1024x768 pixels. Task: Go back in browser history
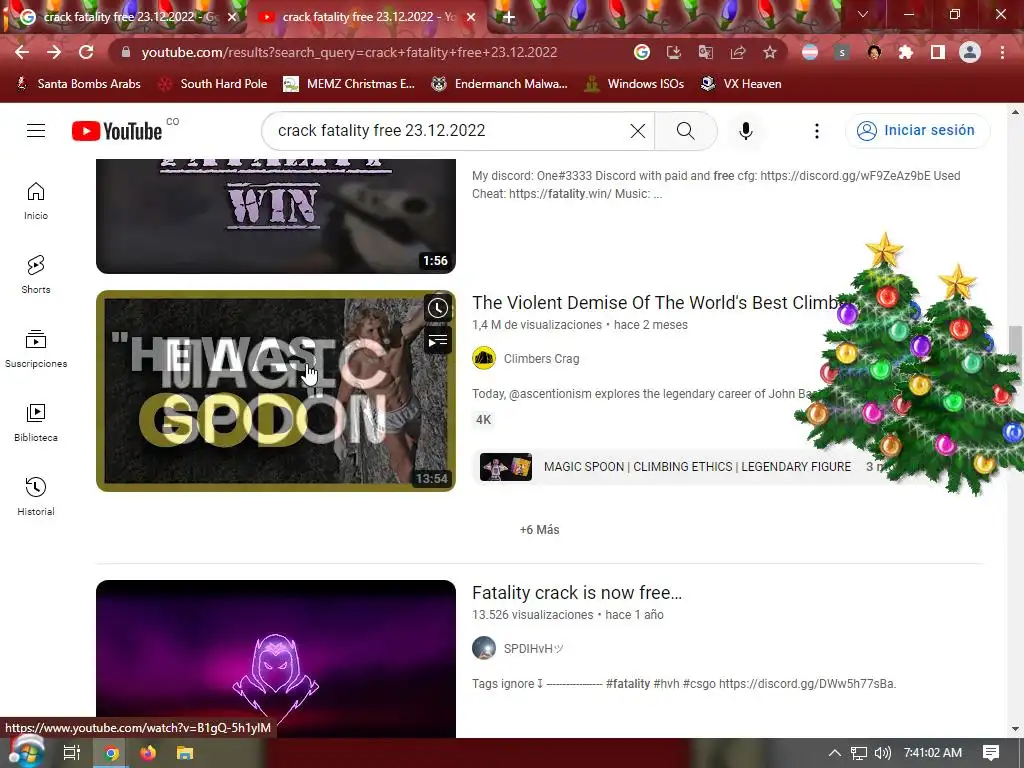tap(22, 52)
